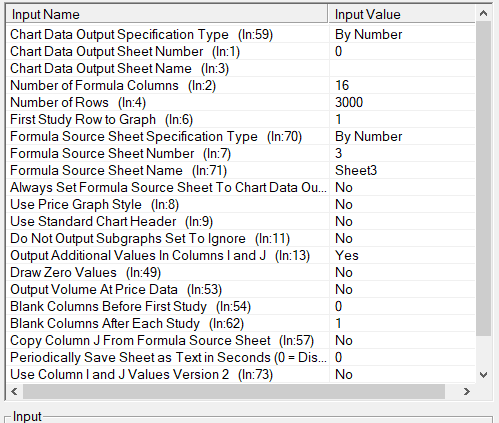
Task: Select Copy Column J From Formula Source Sheet
Action: click(x=241, y=340)
